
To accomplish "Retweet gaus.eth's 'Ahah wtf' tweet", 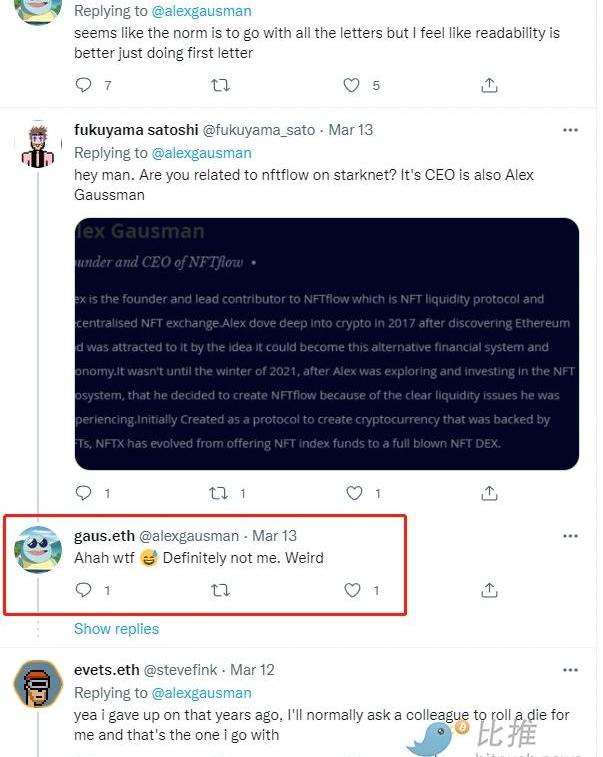I will coord(220,590).
